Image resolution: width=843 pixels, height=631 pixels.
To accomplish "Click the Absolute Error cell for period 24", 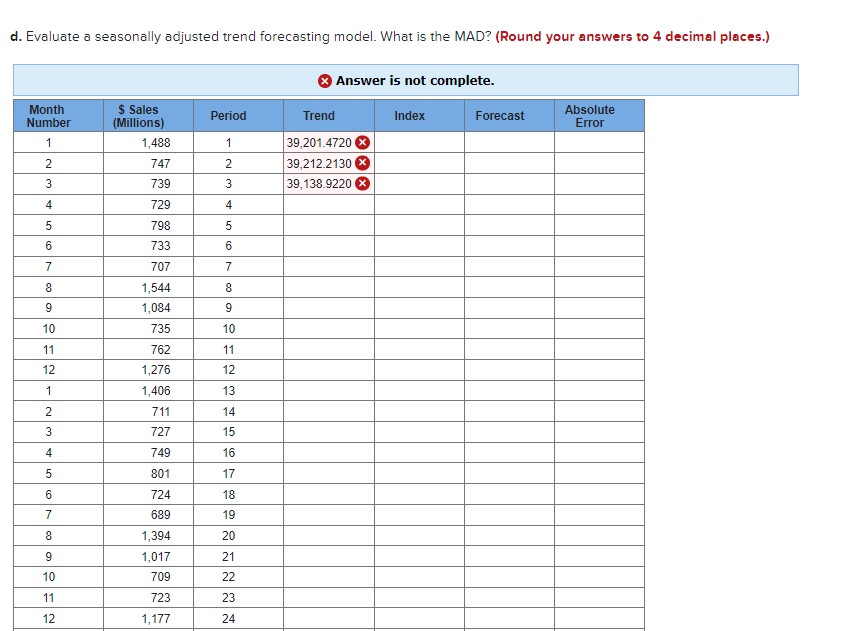I will (599, 619).
